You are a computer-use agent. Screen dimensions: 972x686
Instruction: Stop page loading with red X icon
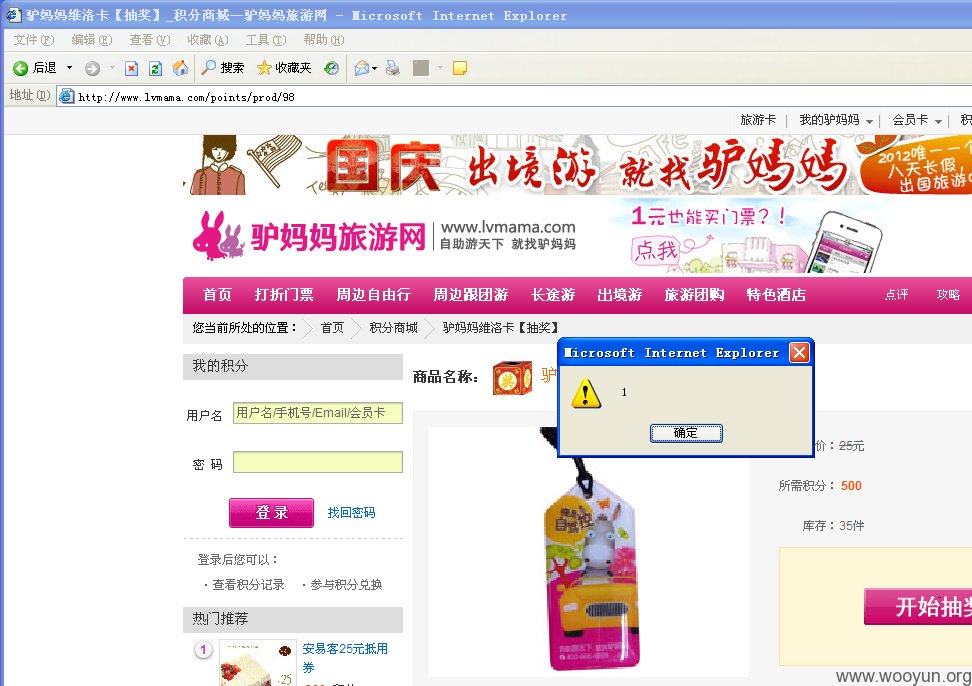[x=131, y=68]
